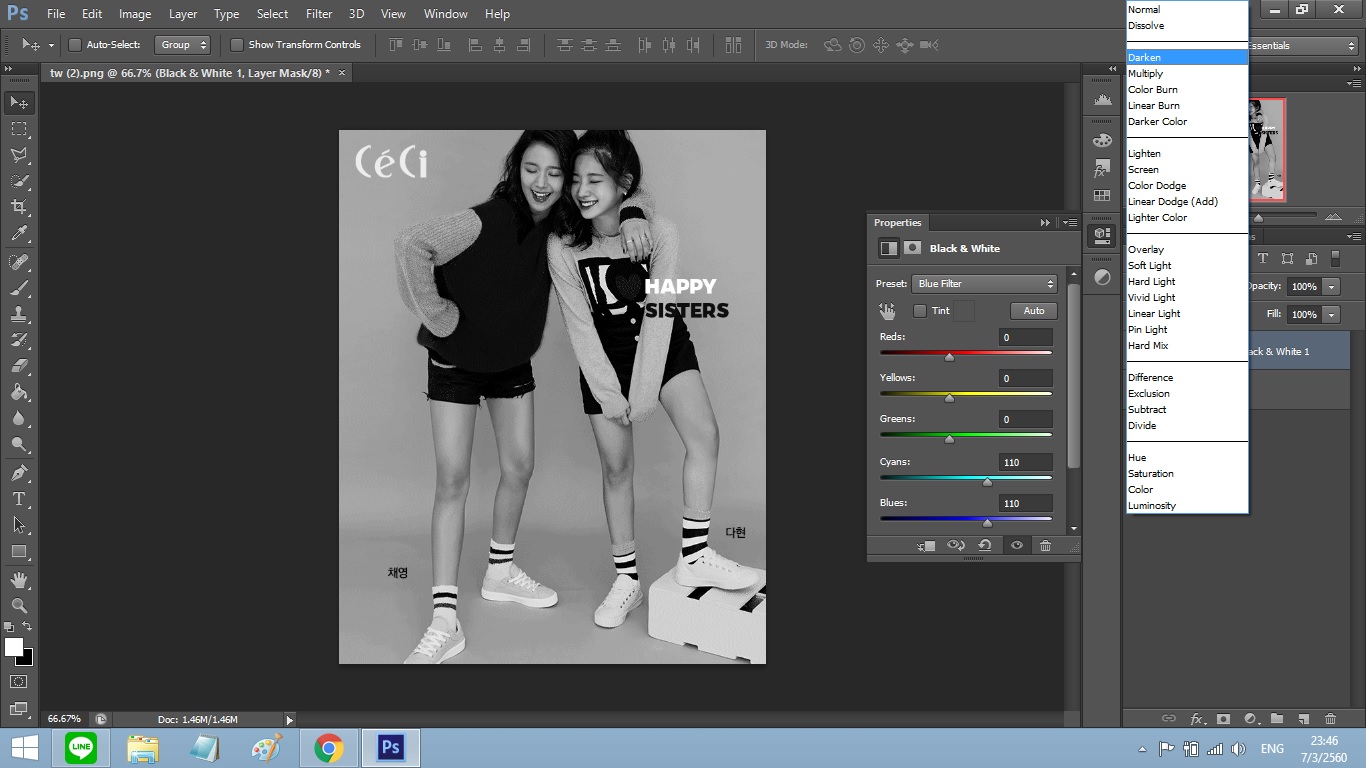Image resolution: width=1366 pixels, height=768 pixels.
Task: Click the Reds slider handle
Action: 949,356
